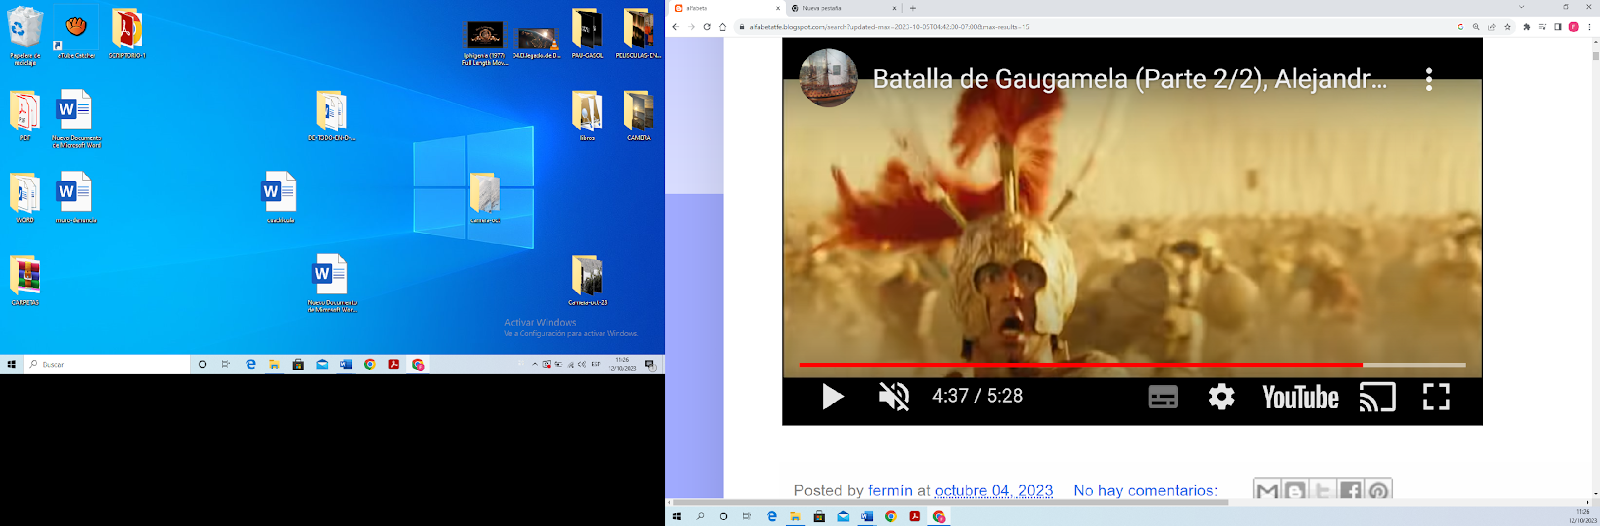Select PAU-GASOL folder on desktop
Screen dimensions: 1600x526
pyautogui.click(x=587, y=33)
